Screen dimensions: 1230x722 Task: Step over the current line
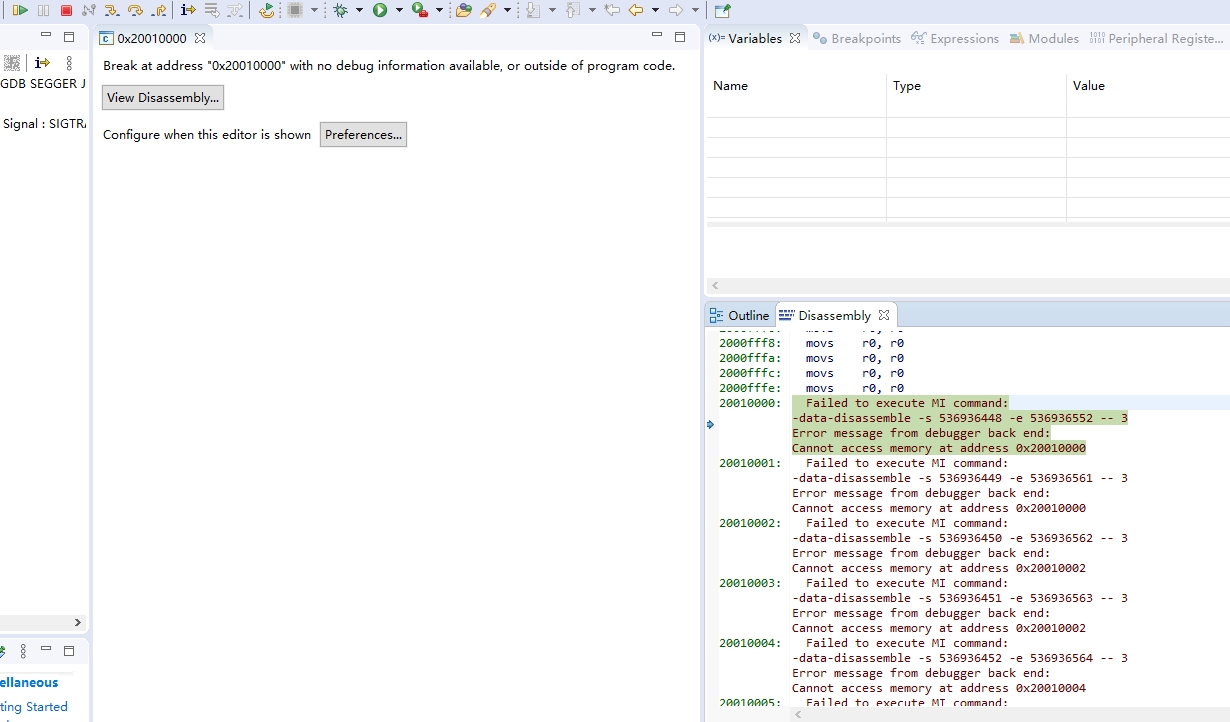137,10
